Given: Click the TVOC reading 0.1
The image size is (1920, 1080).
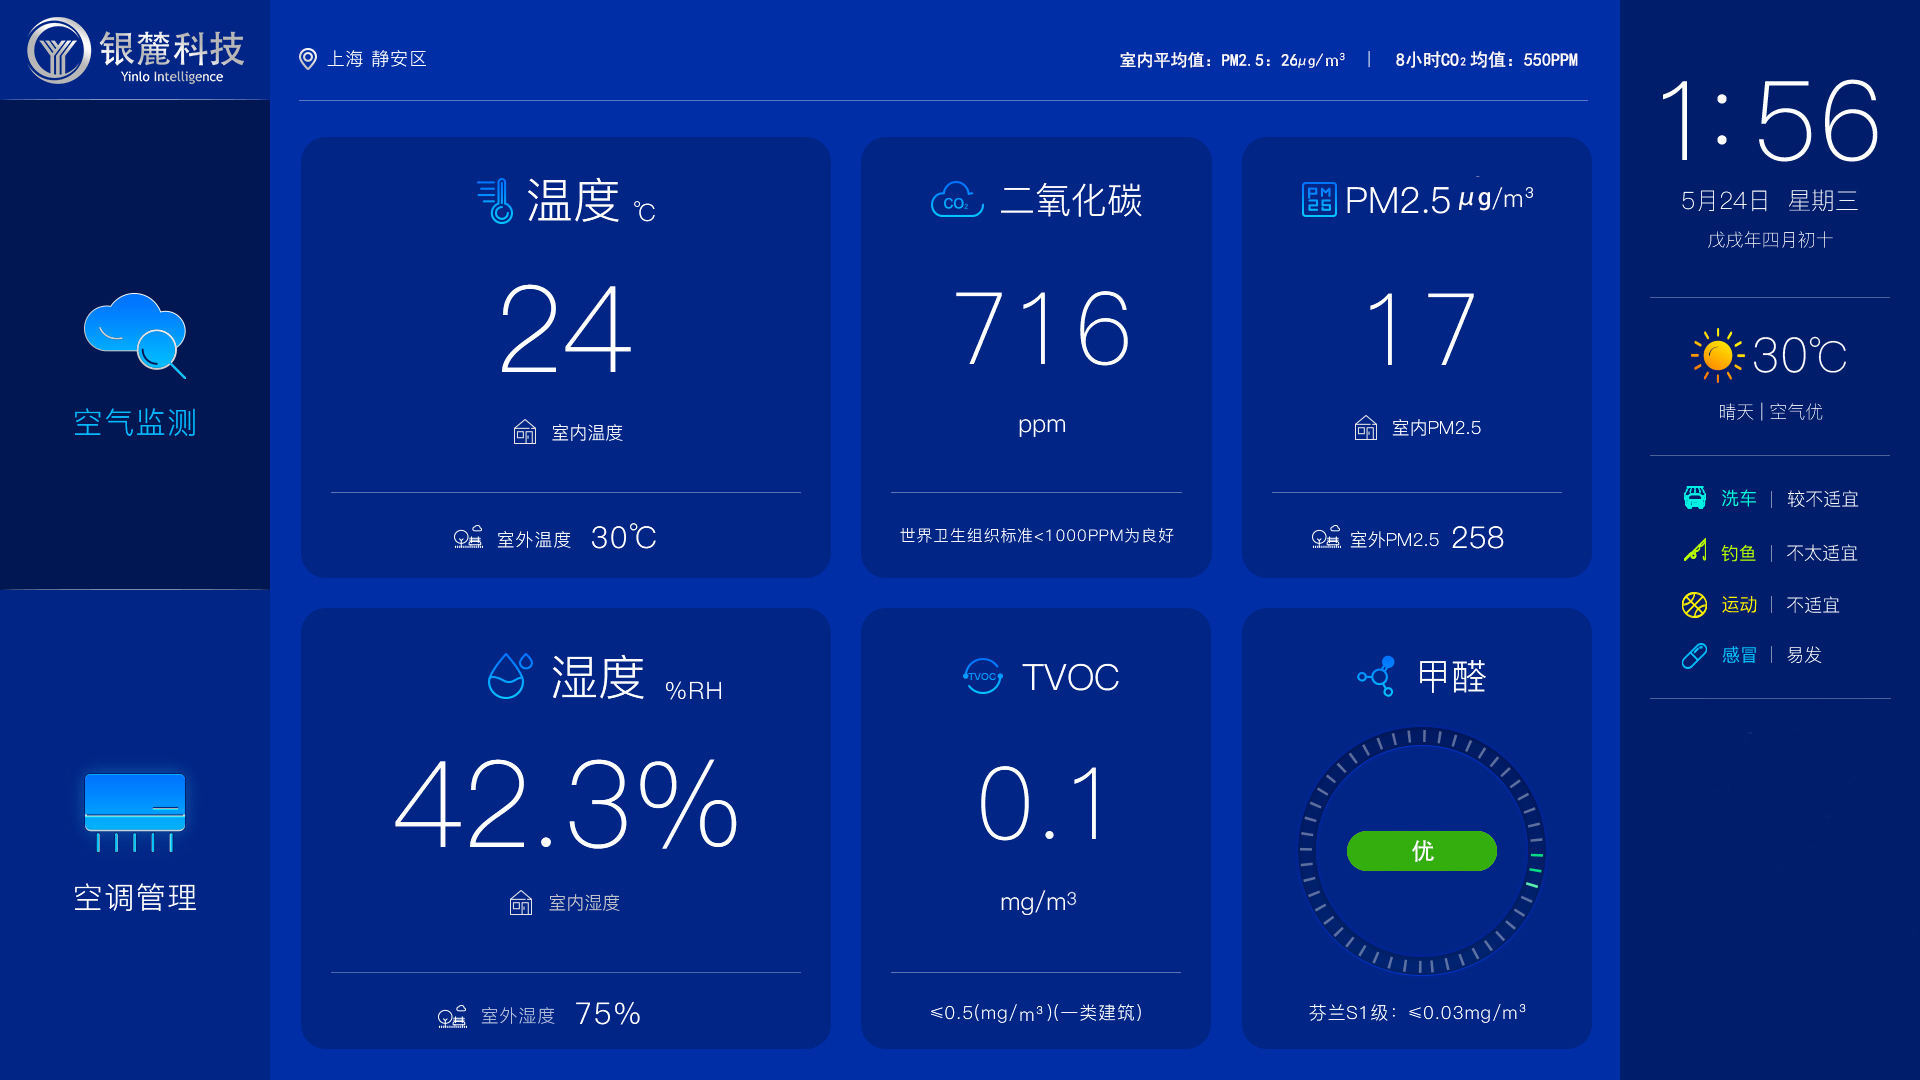Looking at the screenshot, I should click(x=1042, y=804).
